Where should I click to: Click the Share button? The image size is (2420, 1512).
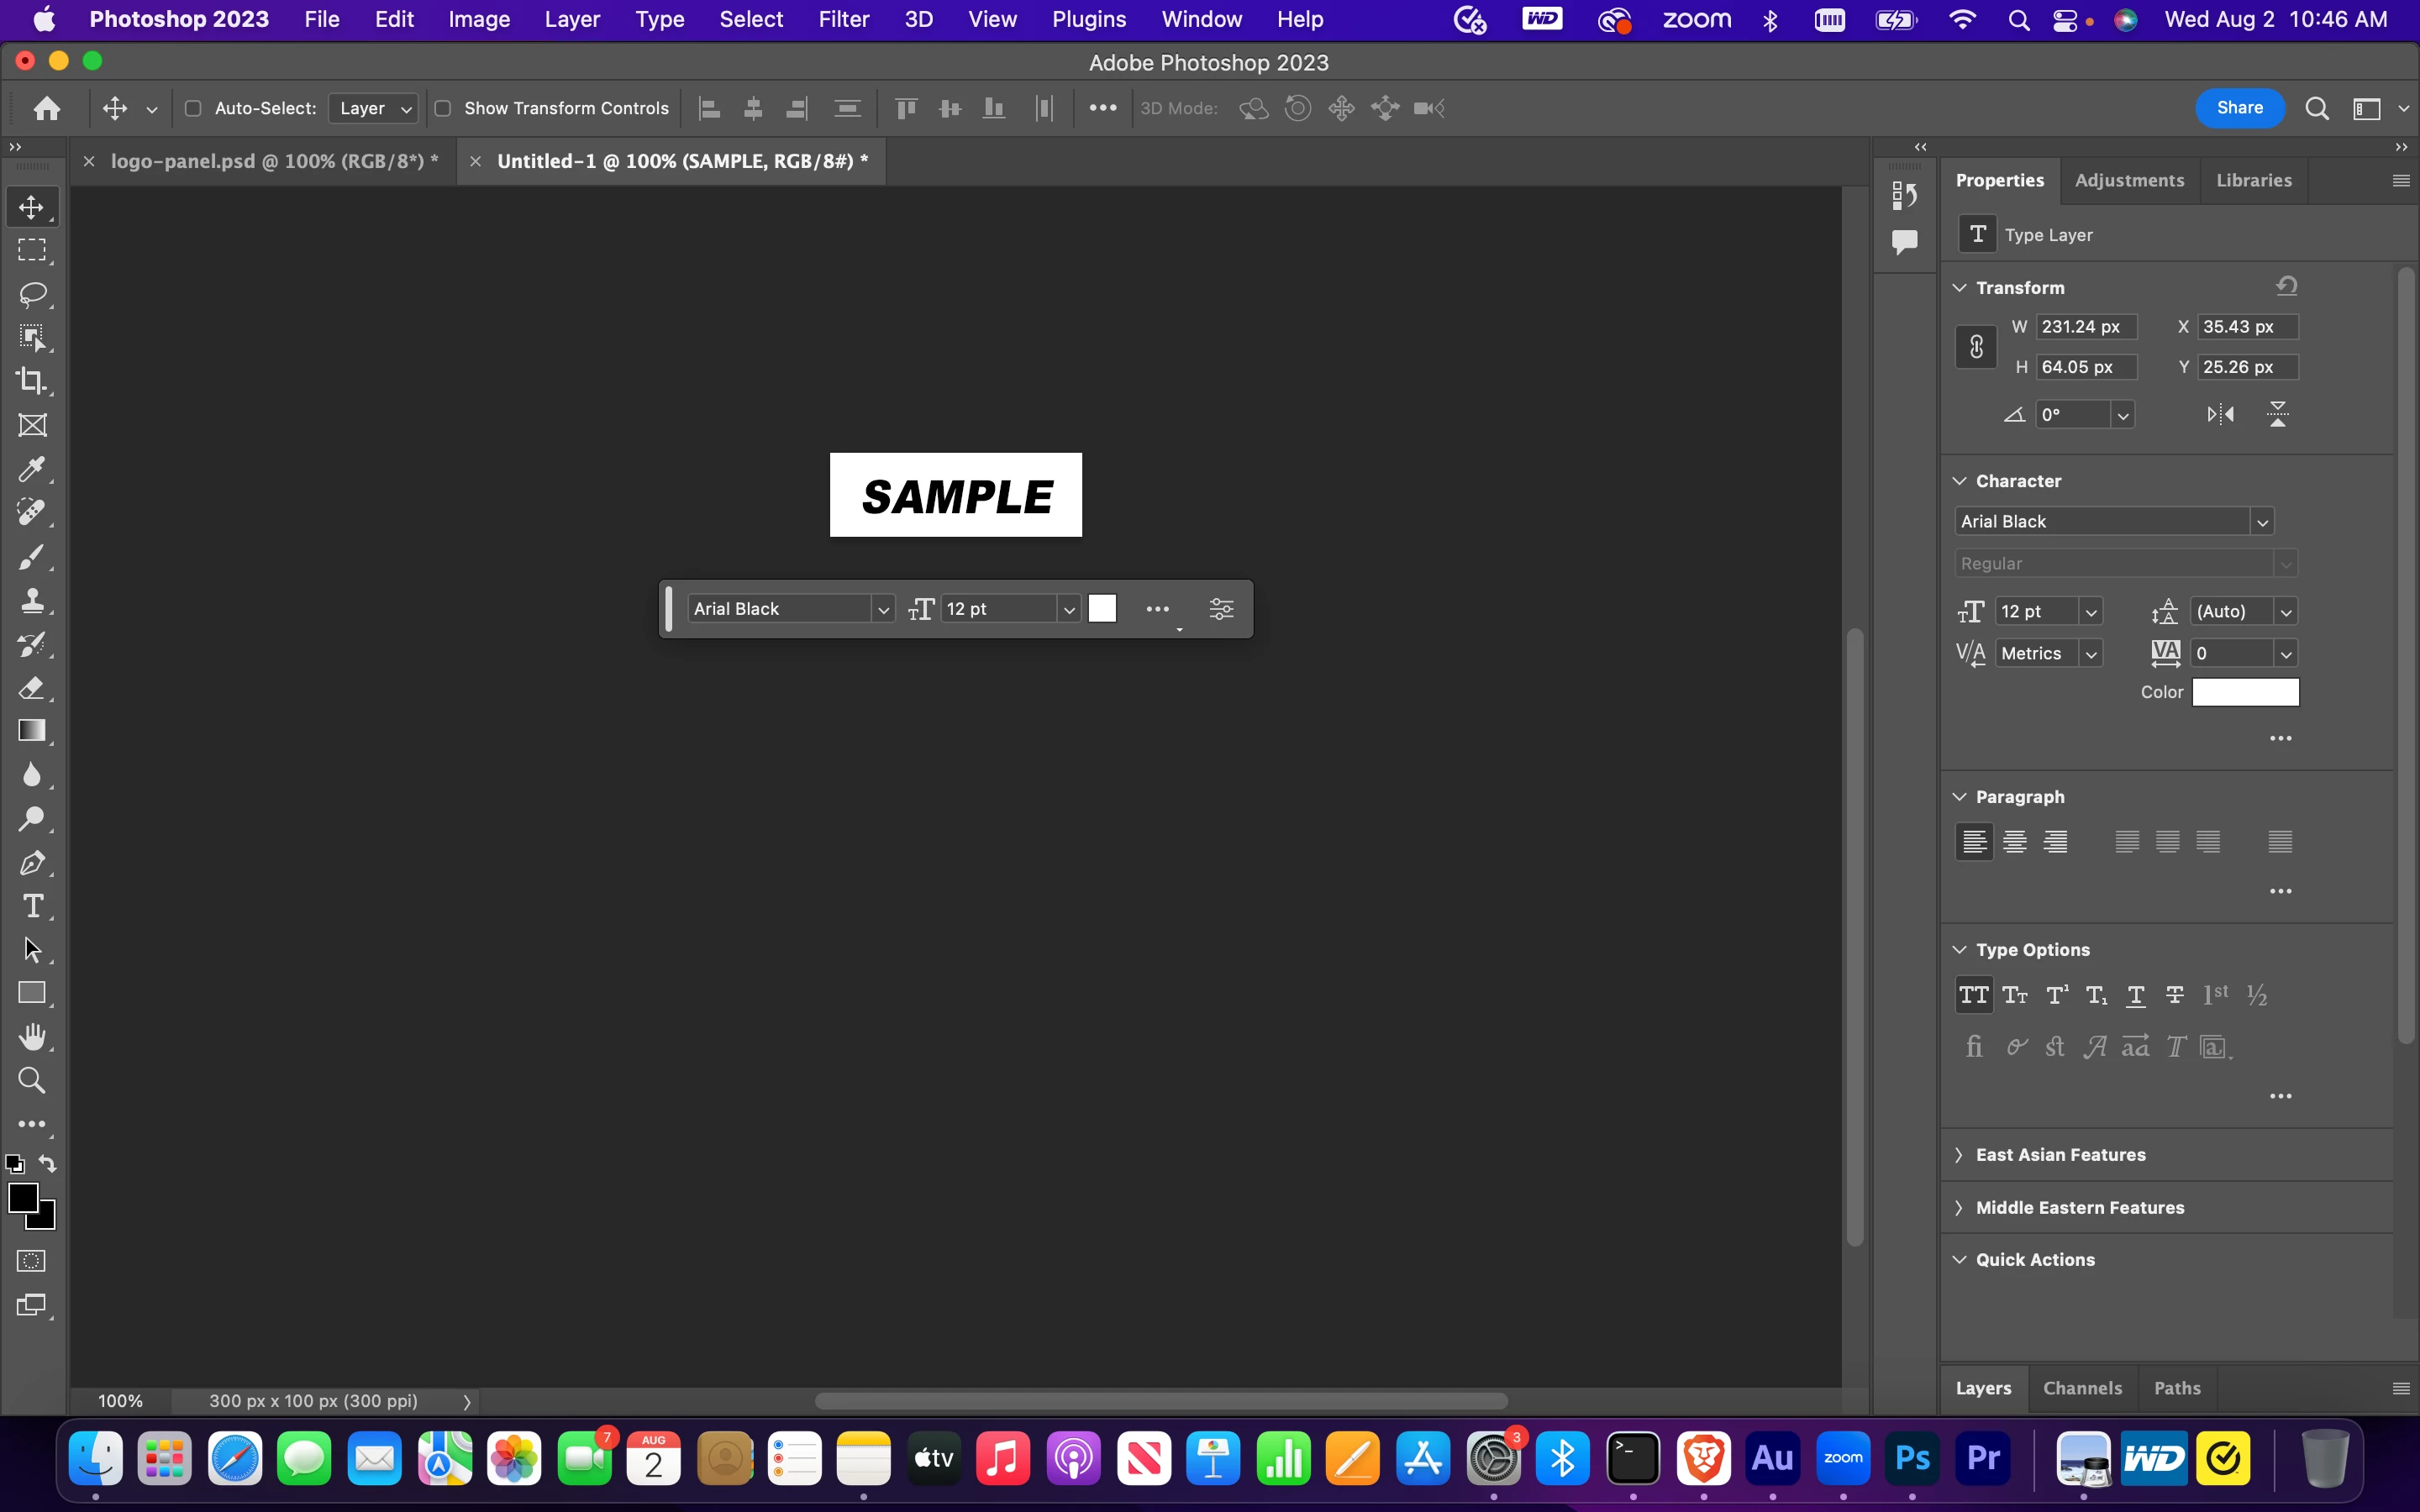tap(2239, 108)
